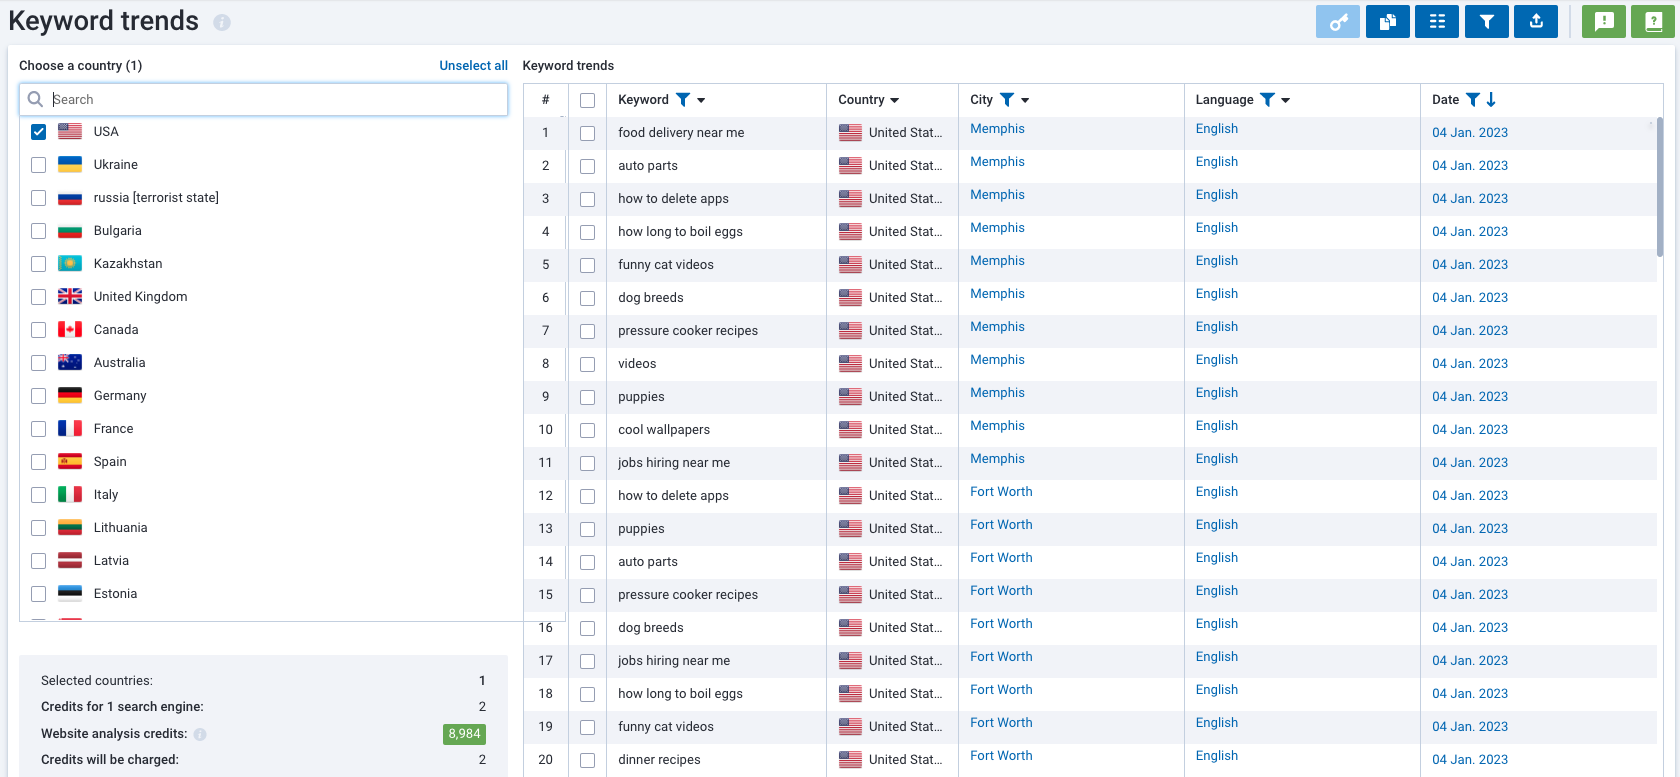Click the export upload toolbar button
Screen dimensions: 1680x777
[x=1536, y=21]
